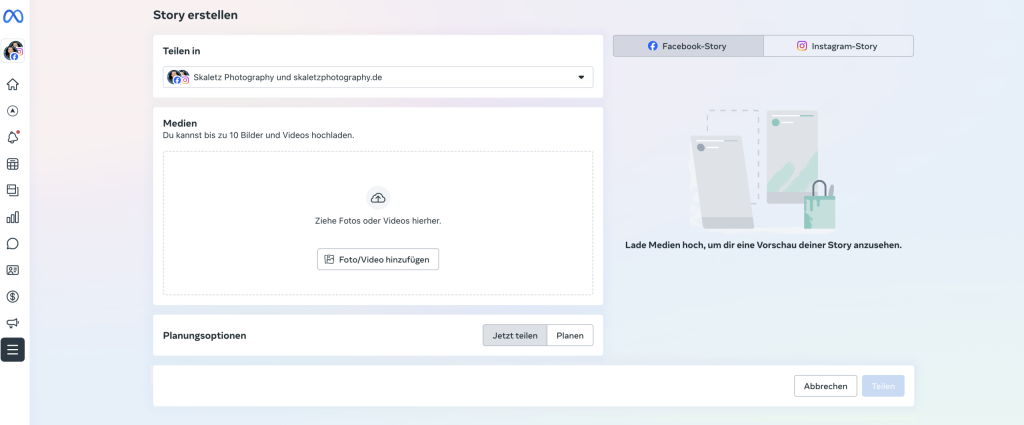This screenshot has width=1024, height=425.
Task: Click Foto/Video hinzufügen button
Action: tap(378, 259)
